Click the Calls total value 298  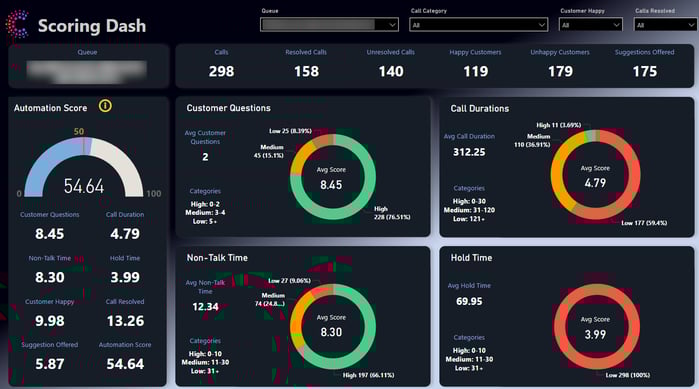[221, 71]
